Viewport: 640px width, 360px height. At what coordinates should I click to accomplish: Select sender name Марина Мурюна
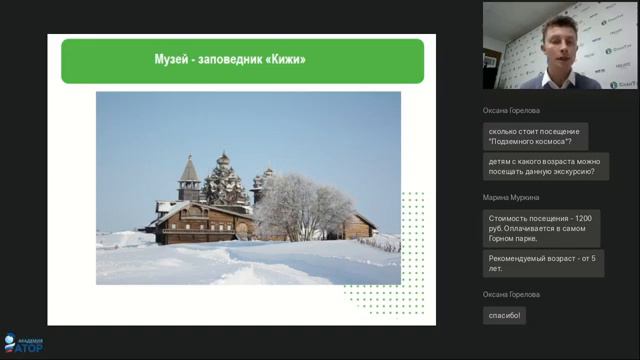511,198
